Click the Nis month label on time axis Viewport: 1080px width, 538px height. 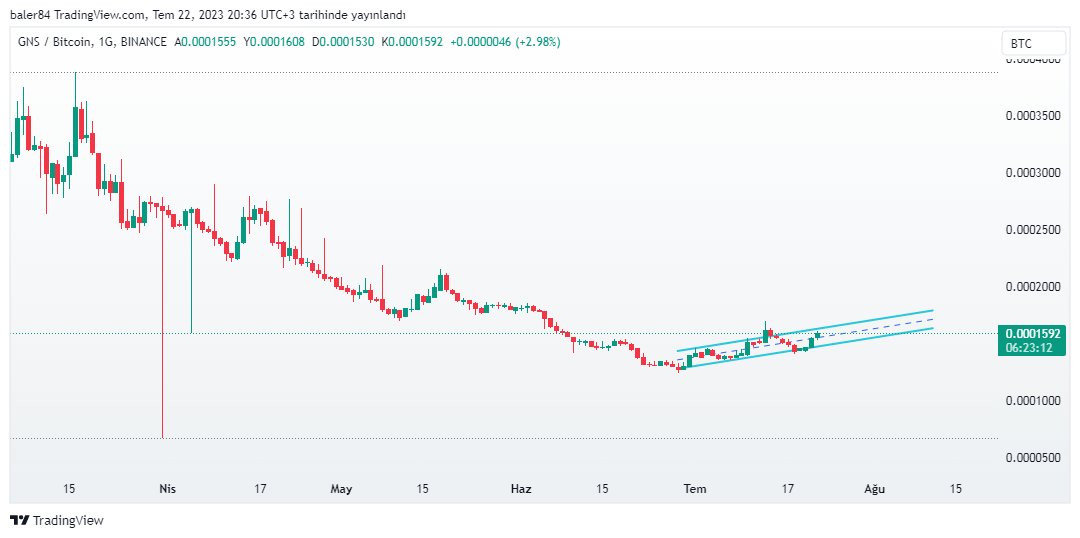167,488
